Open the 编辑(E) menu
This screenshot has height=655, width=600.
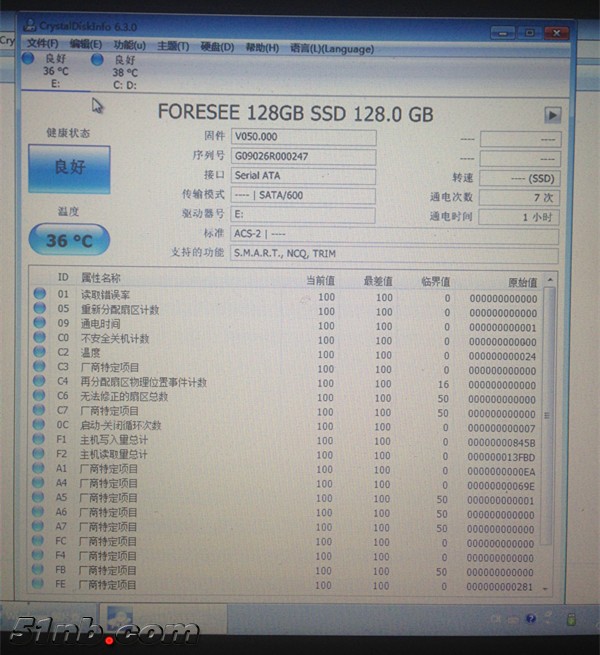pos(86,44)
